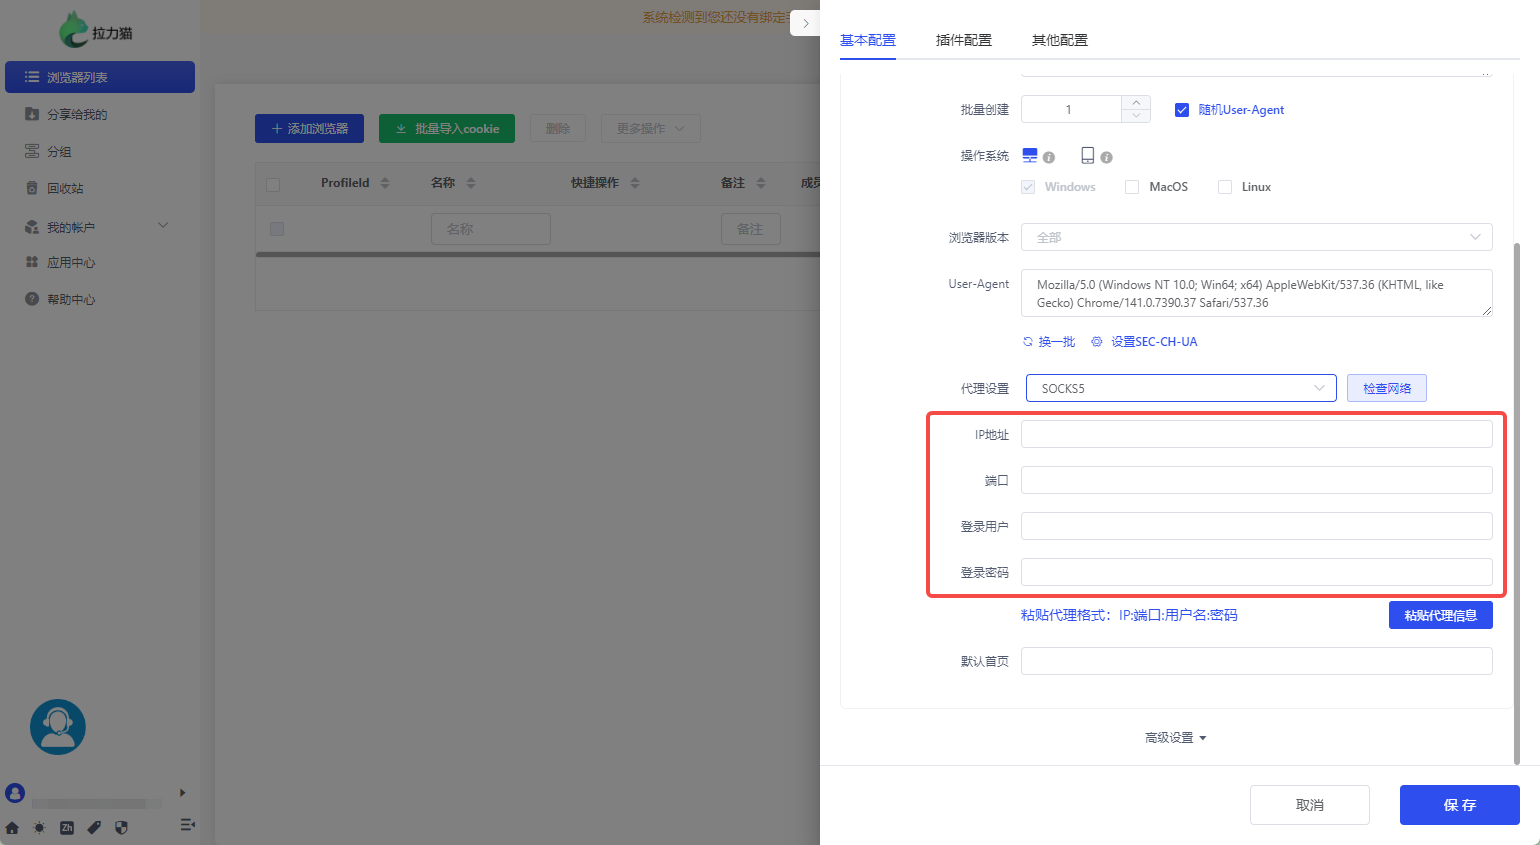This screenshot has height=845, width=1540.
Task: Open the 浏览器版本 dropdown
Action: (x=1256, y=237)
